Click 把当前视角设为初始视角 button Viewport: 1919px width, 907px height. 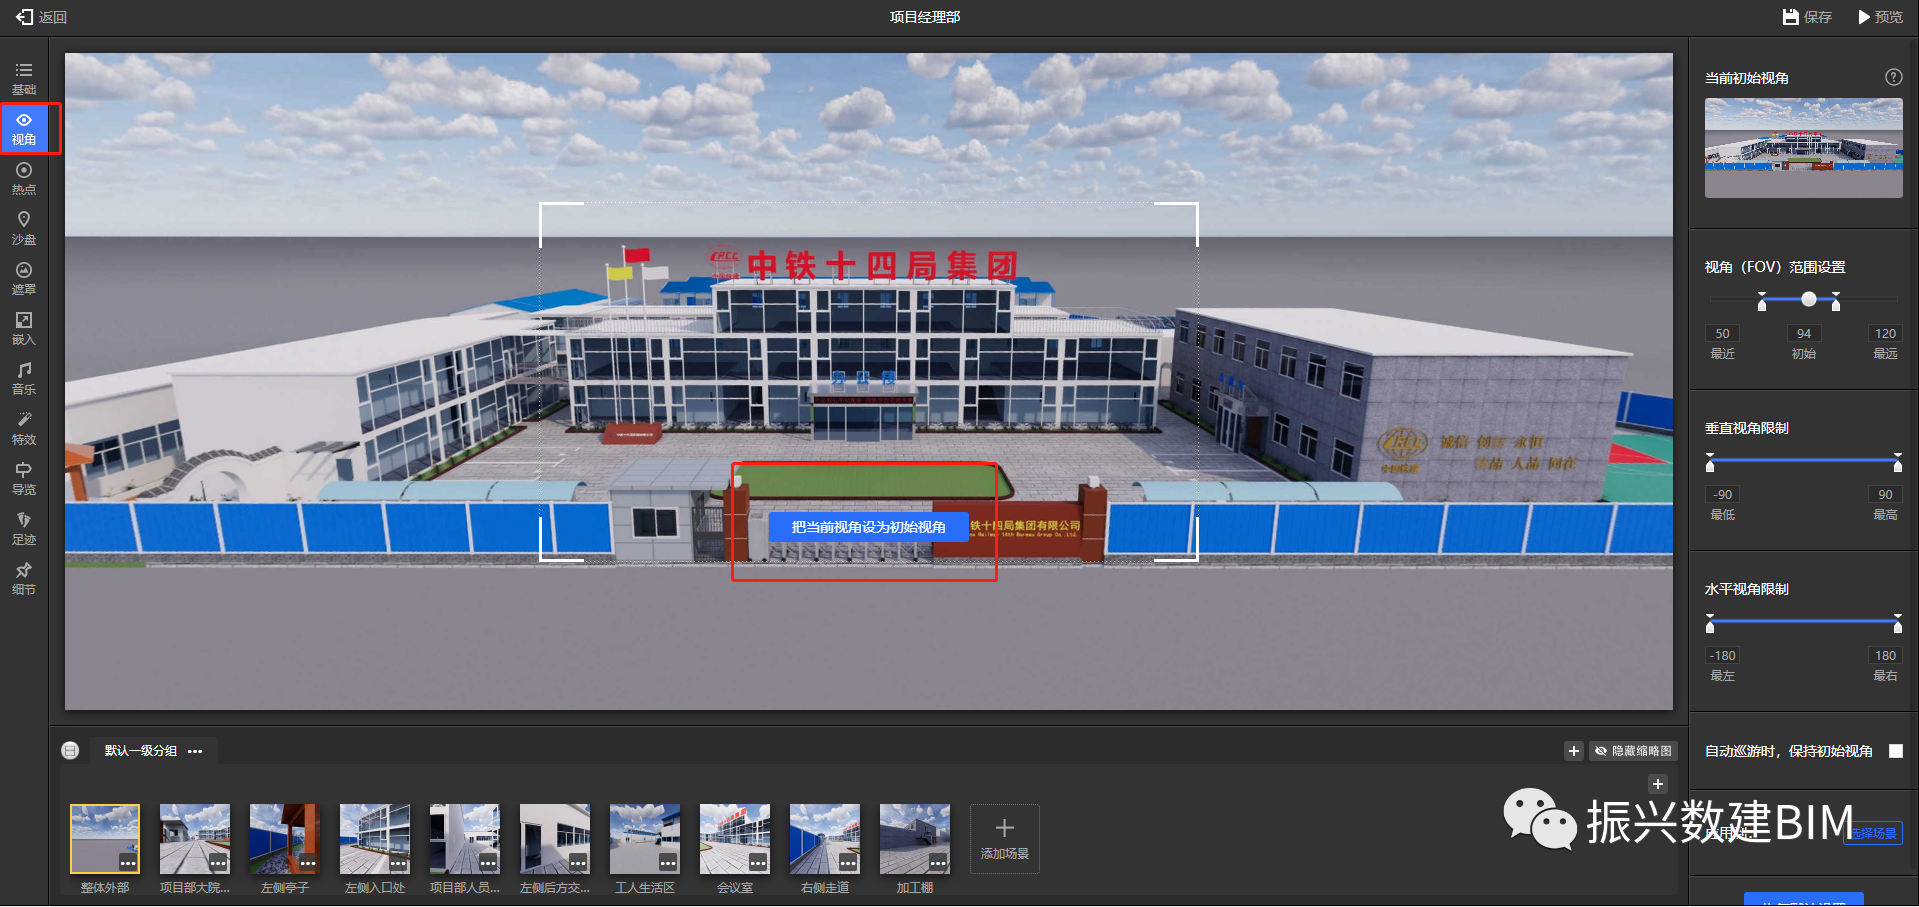click(868, 527)
